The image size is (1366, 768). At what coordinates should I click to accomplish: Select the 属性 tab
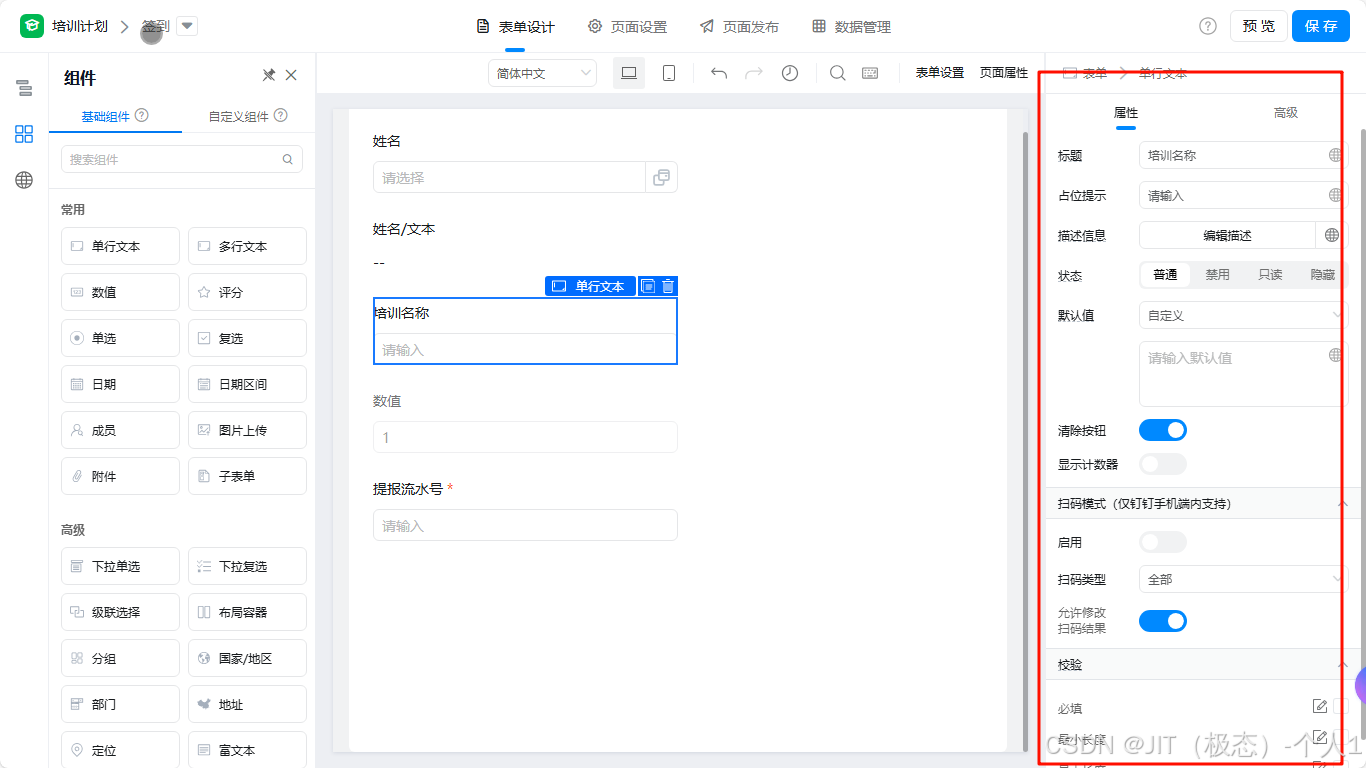[x=1126, y=113]
